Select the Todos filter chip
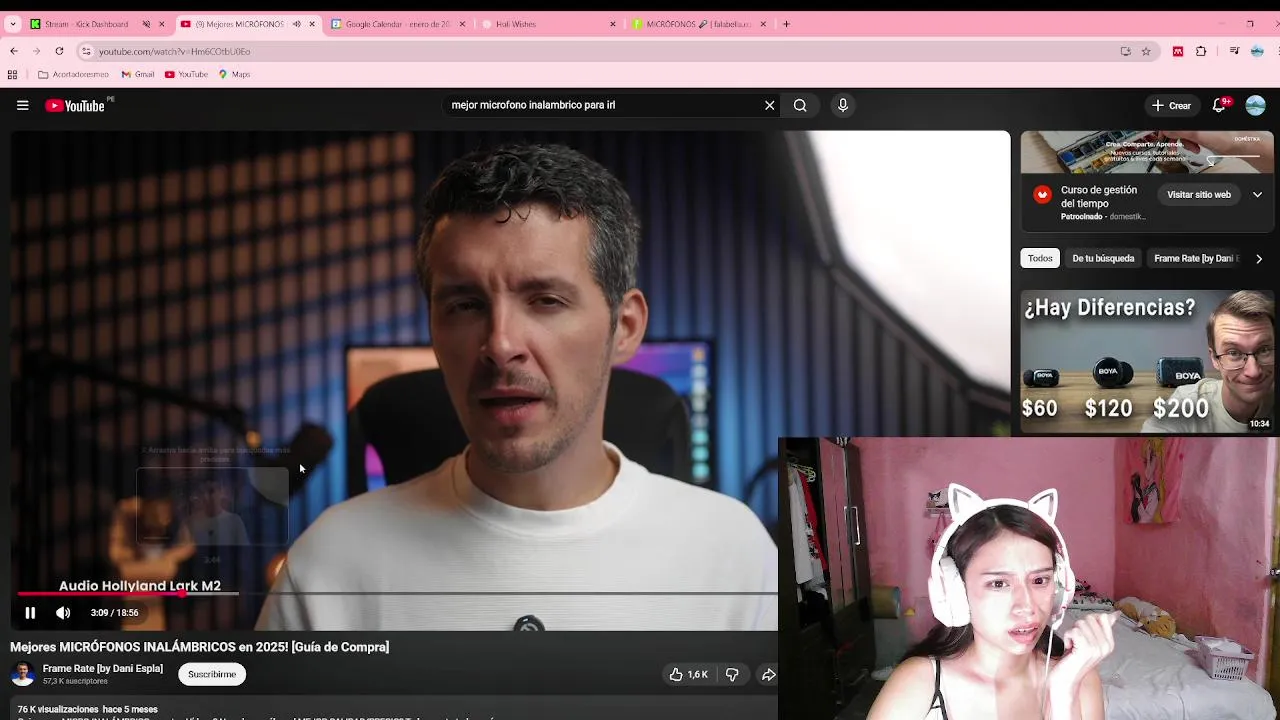Viewport: 1280px width, 720px height. 1040,259
